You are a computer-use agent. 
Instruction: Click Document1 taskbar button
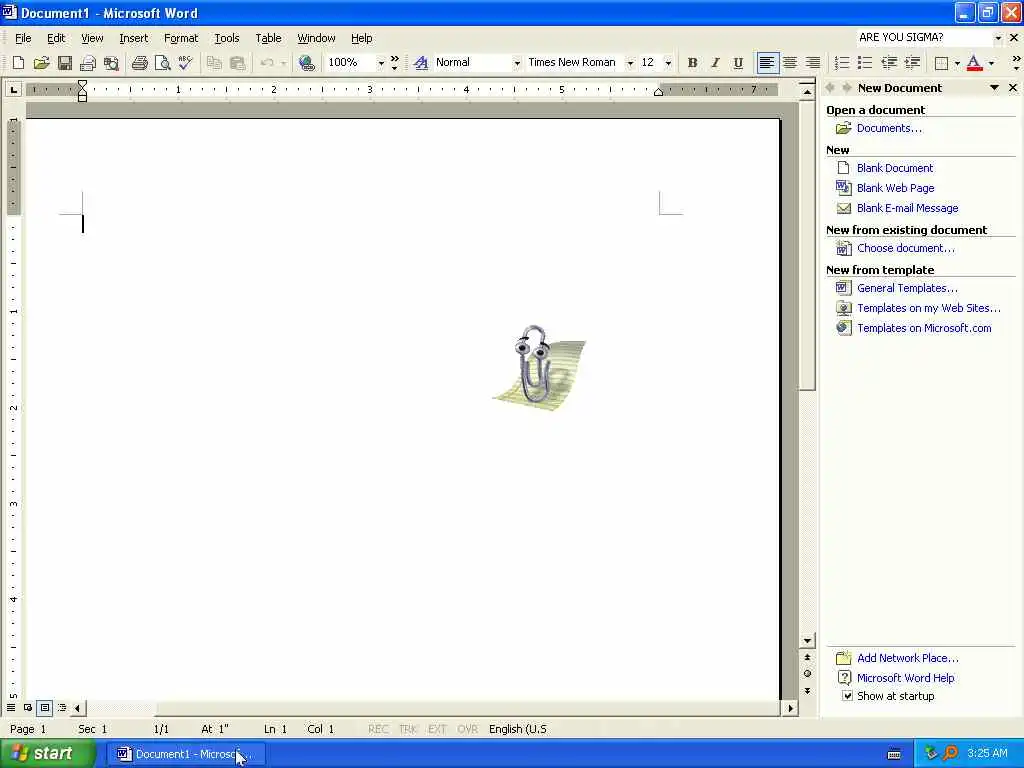click(186, 754)
